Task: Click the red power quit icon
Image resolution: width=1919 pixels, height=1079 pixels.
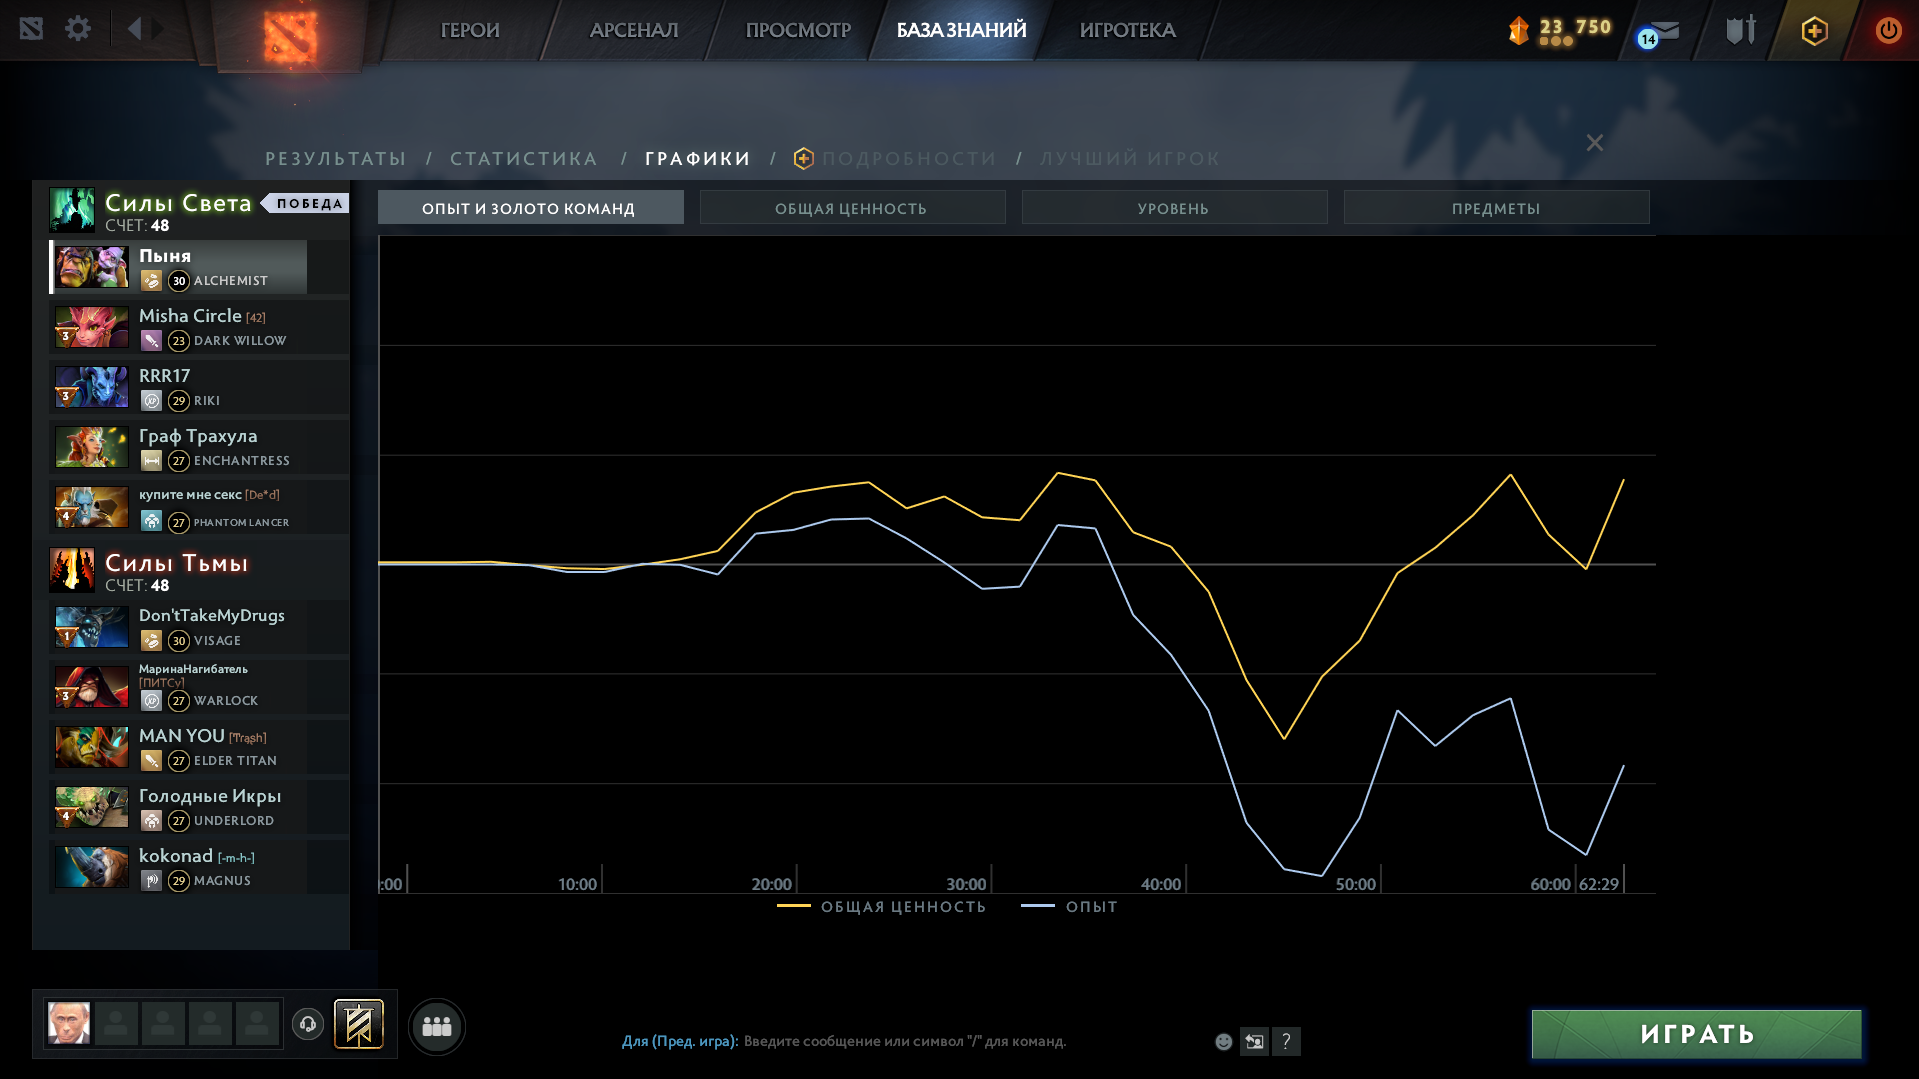Action: pos(1888,30)
